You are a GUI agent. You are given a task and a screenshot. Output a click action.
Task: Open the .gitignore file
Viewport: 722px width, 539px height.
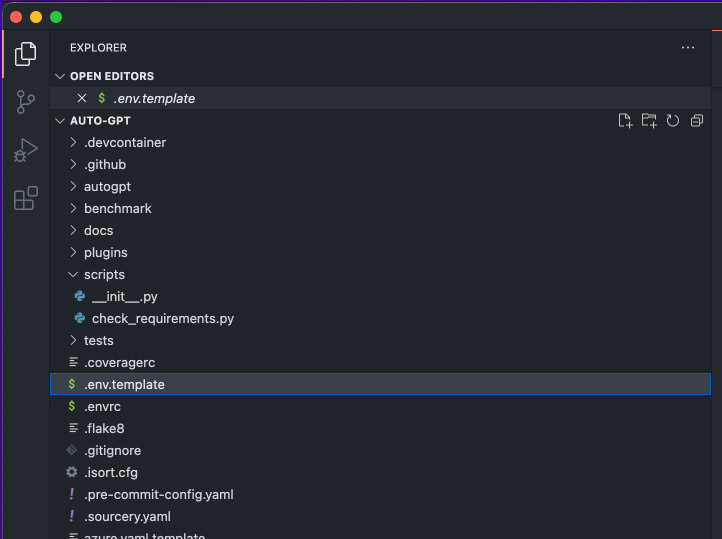pos(112,450)
